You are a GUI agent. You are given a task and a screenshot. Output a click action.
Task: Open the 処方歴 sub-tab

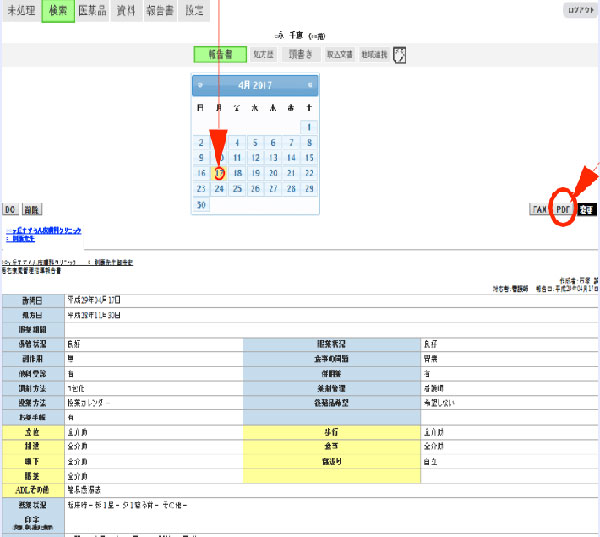263,54
